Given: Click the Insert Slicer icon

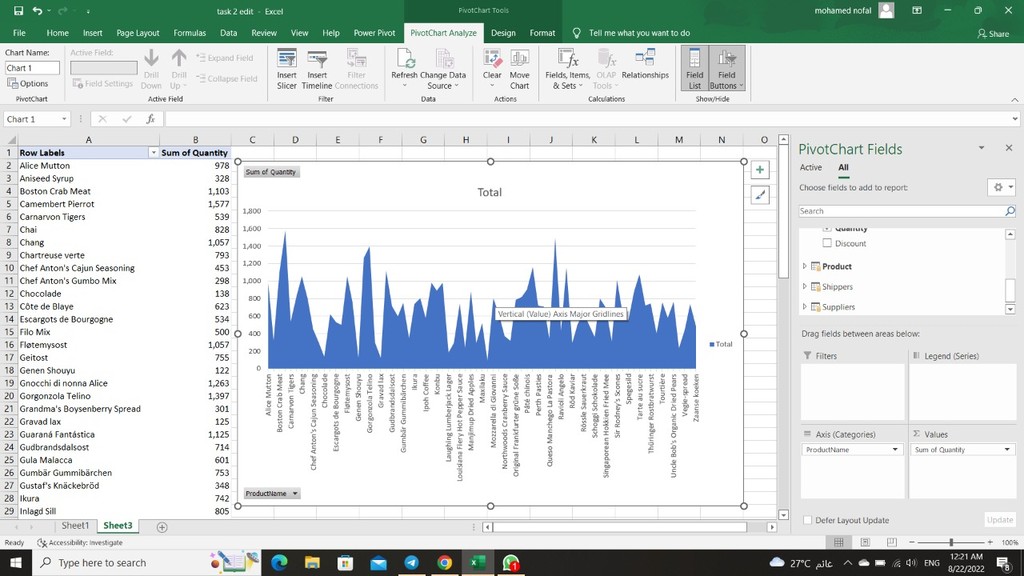Looking at the screenshot, I should (x=286, y=69).
